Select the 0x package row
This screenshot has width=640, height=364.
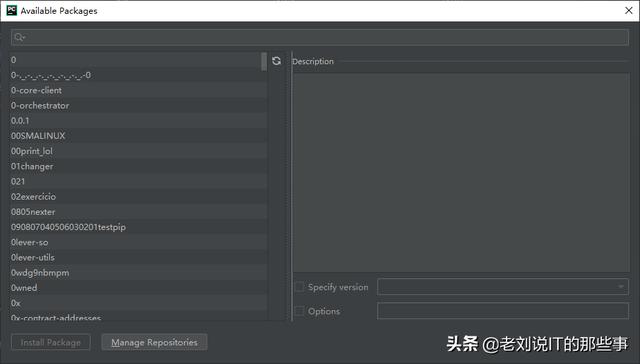[x=138, y=303]
